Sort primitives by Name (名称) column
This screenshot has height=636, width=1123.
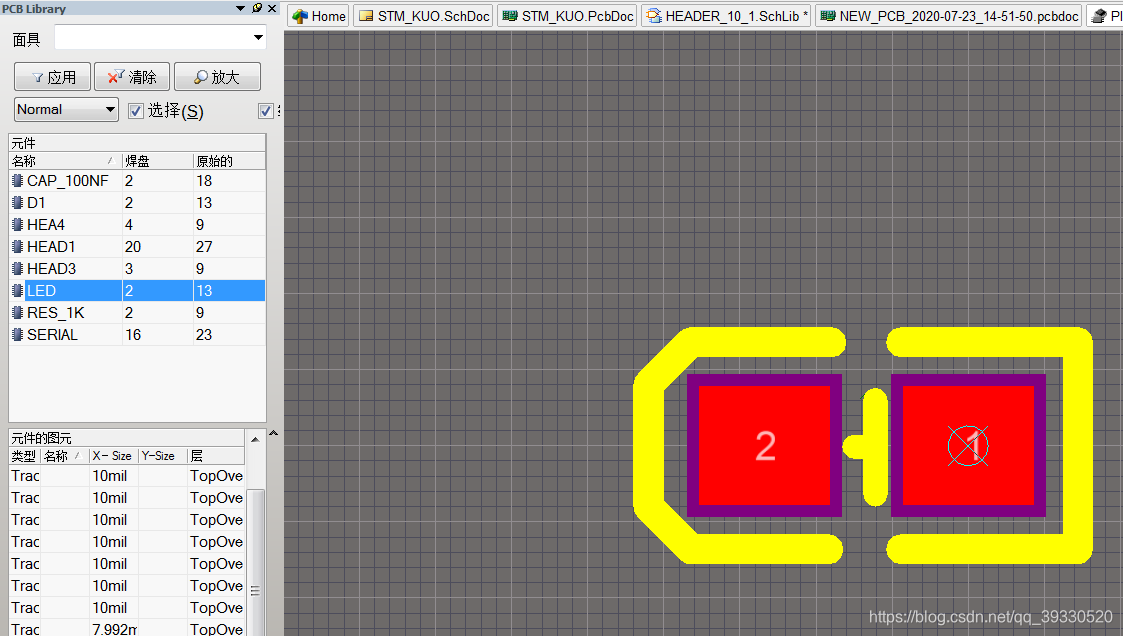point(64,456)
